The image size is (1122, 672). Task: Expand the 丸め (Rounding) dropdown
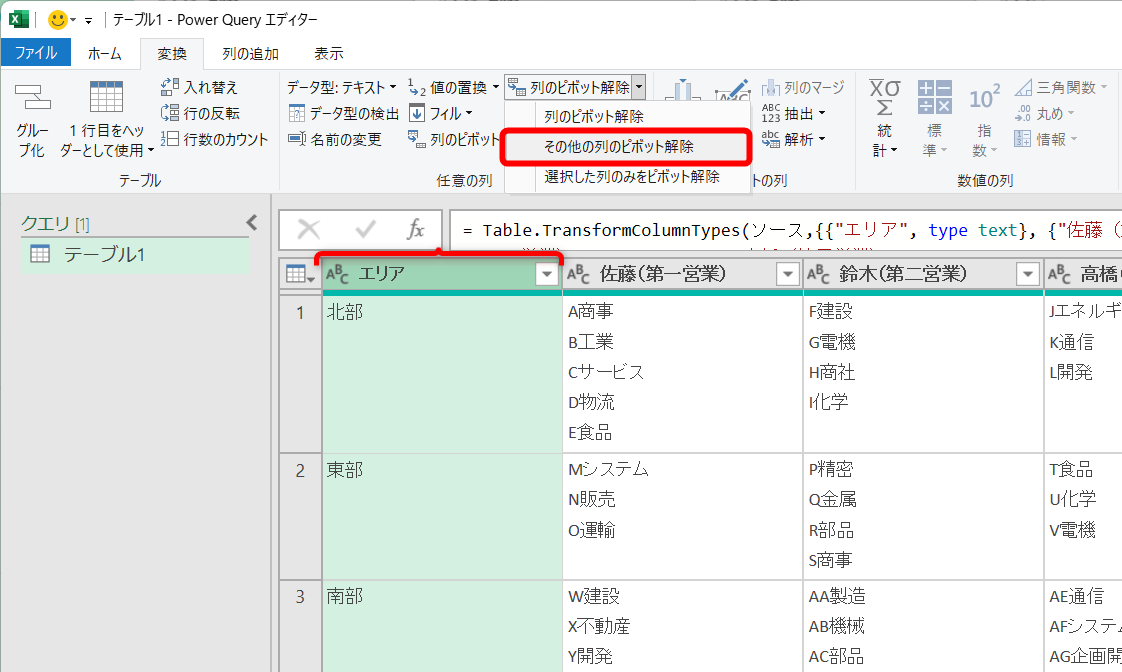pyautogui.click(x=1073, y=112)
